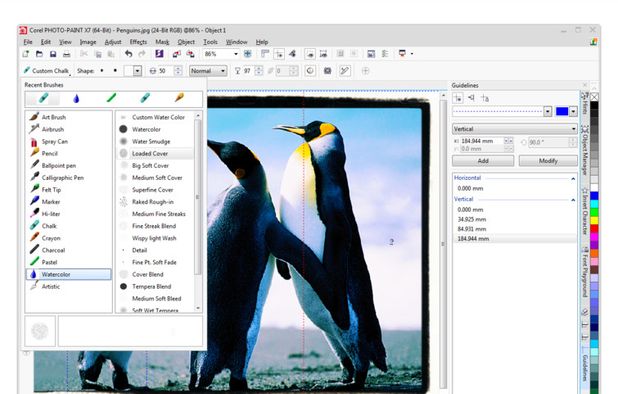This screenshot has width=618, height=394.
Task: Select the chalk brush in Recent Brushes
Action: click(x=43, y=98)
